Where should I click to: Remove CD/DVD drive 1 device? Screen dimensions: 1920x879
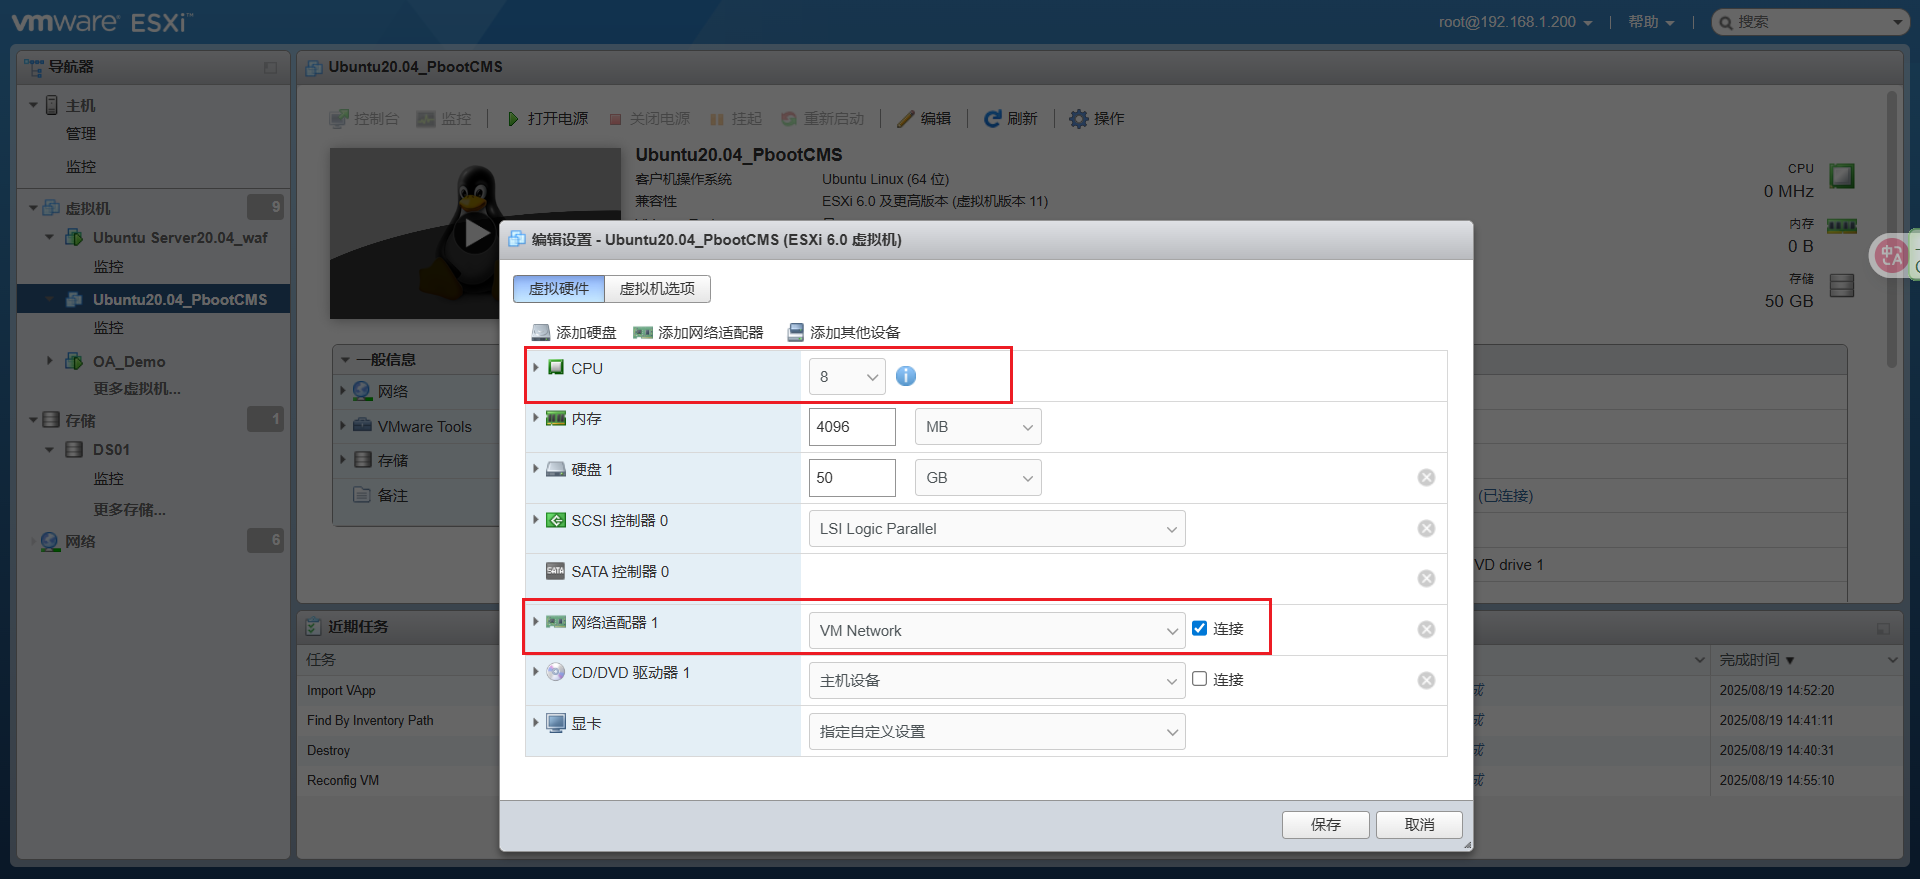pyautogui.click(x=1427, y=681)
